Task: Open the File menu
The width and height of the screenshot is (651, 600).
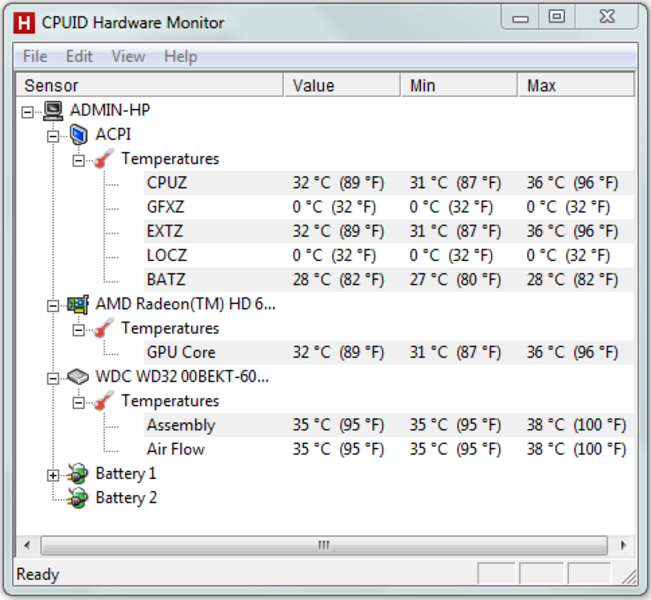Action: [x=35, y=56]
